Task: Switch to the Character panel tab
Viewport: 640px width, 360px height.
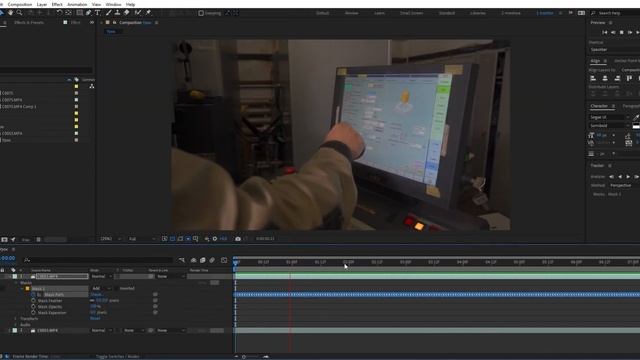Action: point(599,106)
